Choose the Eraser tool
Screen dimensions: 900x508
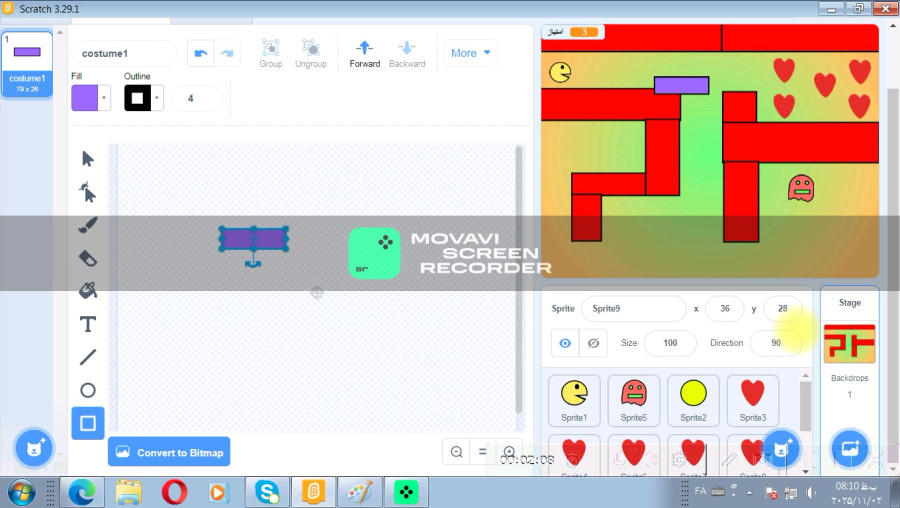coord(88,258)
